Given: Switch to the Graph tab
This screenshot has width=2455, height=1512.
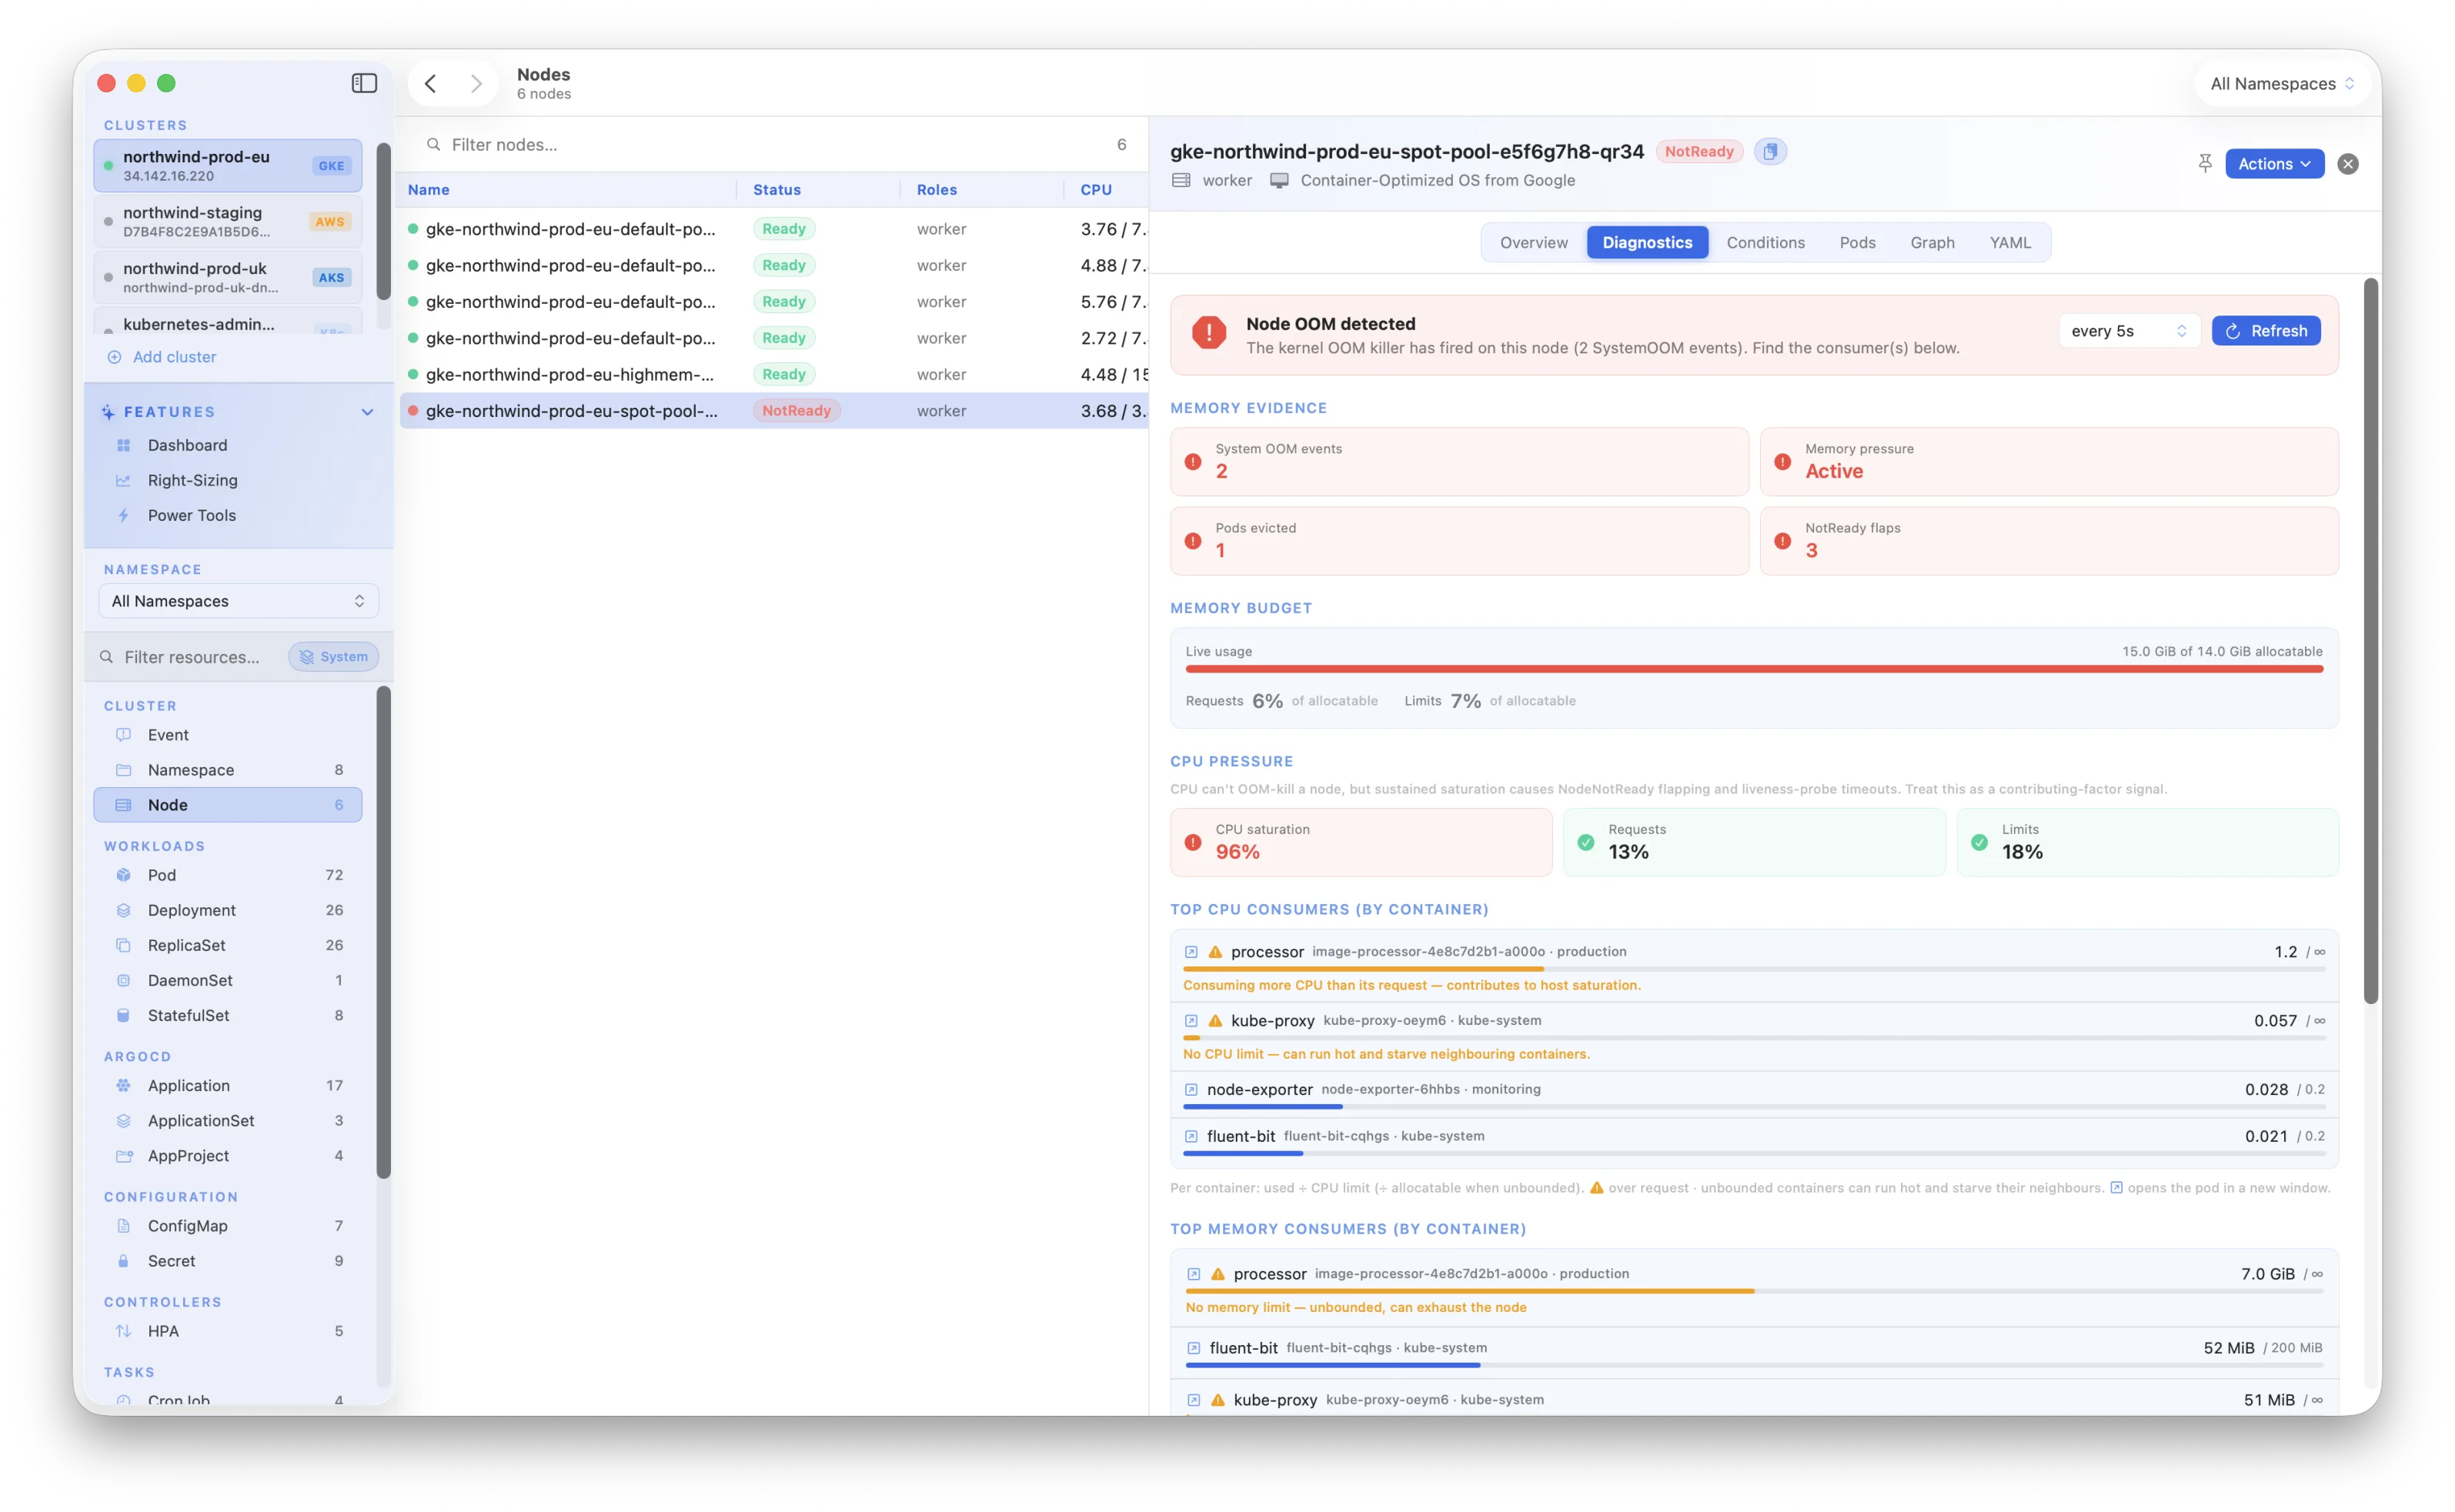Looking at the screenshot, I should coord(1932,243).
